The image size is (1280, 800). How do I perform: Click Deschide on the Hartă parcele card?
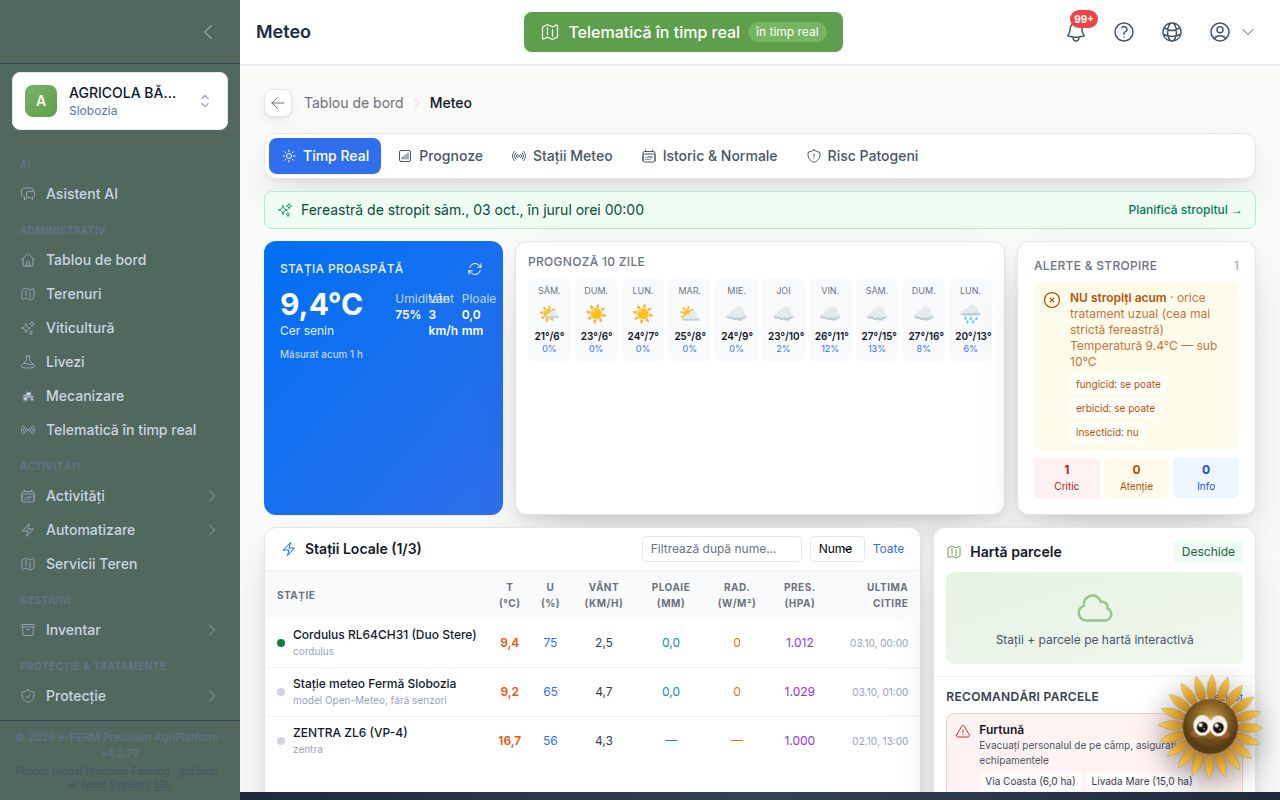[1208, 552]
